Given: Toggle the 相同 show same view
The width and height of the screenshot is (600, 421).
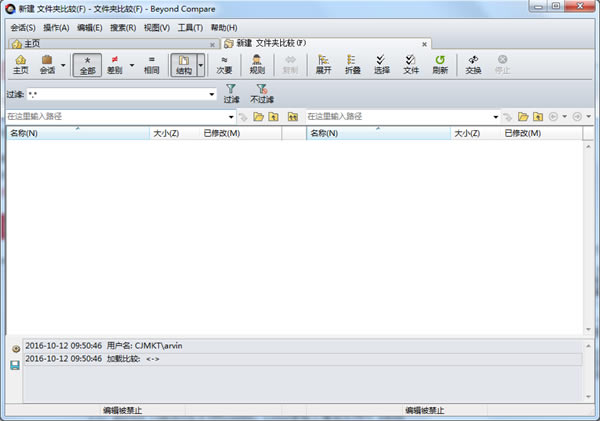Looking at the screenshot, I should [x=152, y=65].
